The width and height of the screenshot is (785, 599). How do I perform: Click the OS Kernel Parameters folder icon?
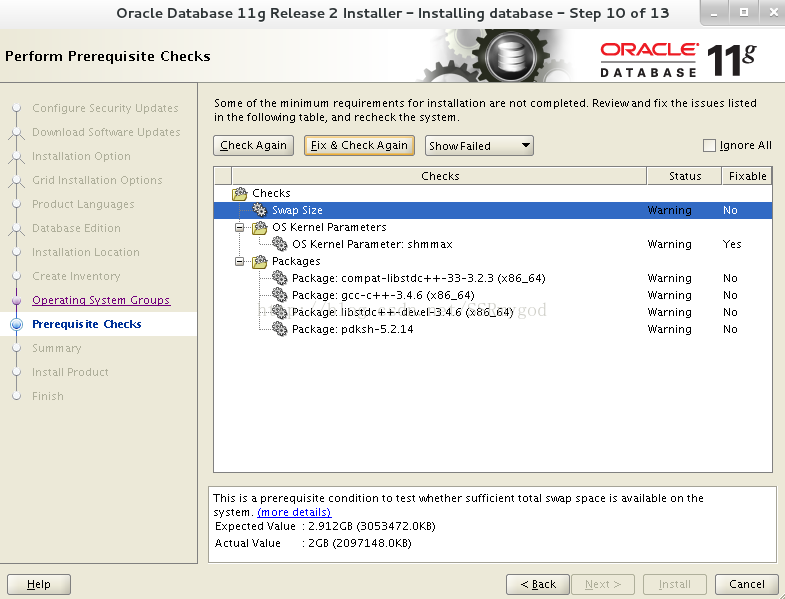pyautogui.click(x=259, y=227)
